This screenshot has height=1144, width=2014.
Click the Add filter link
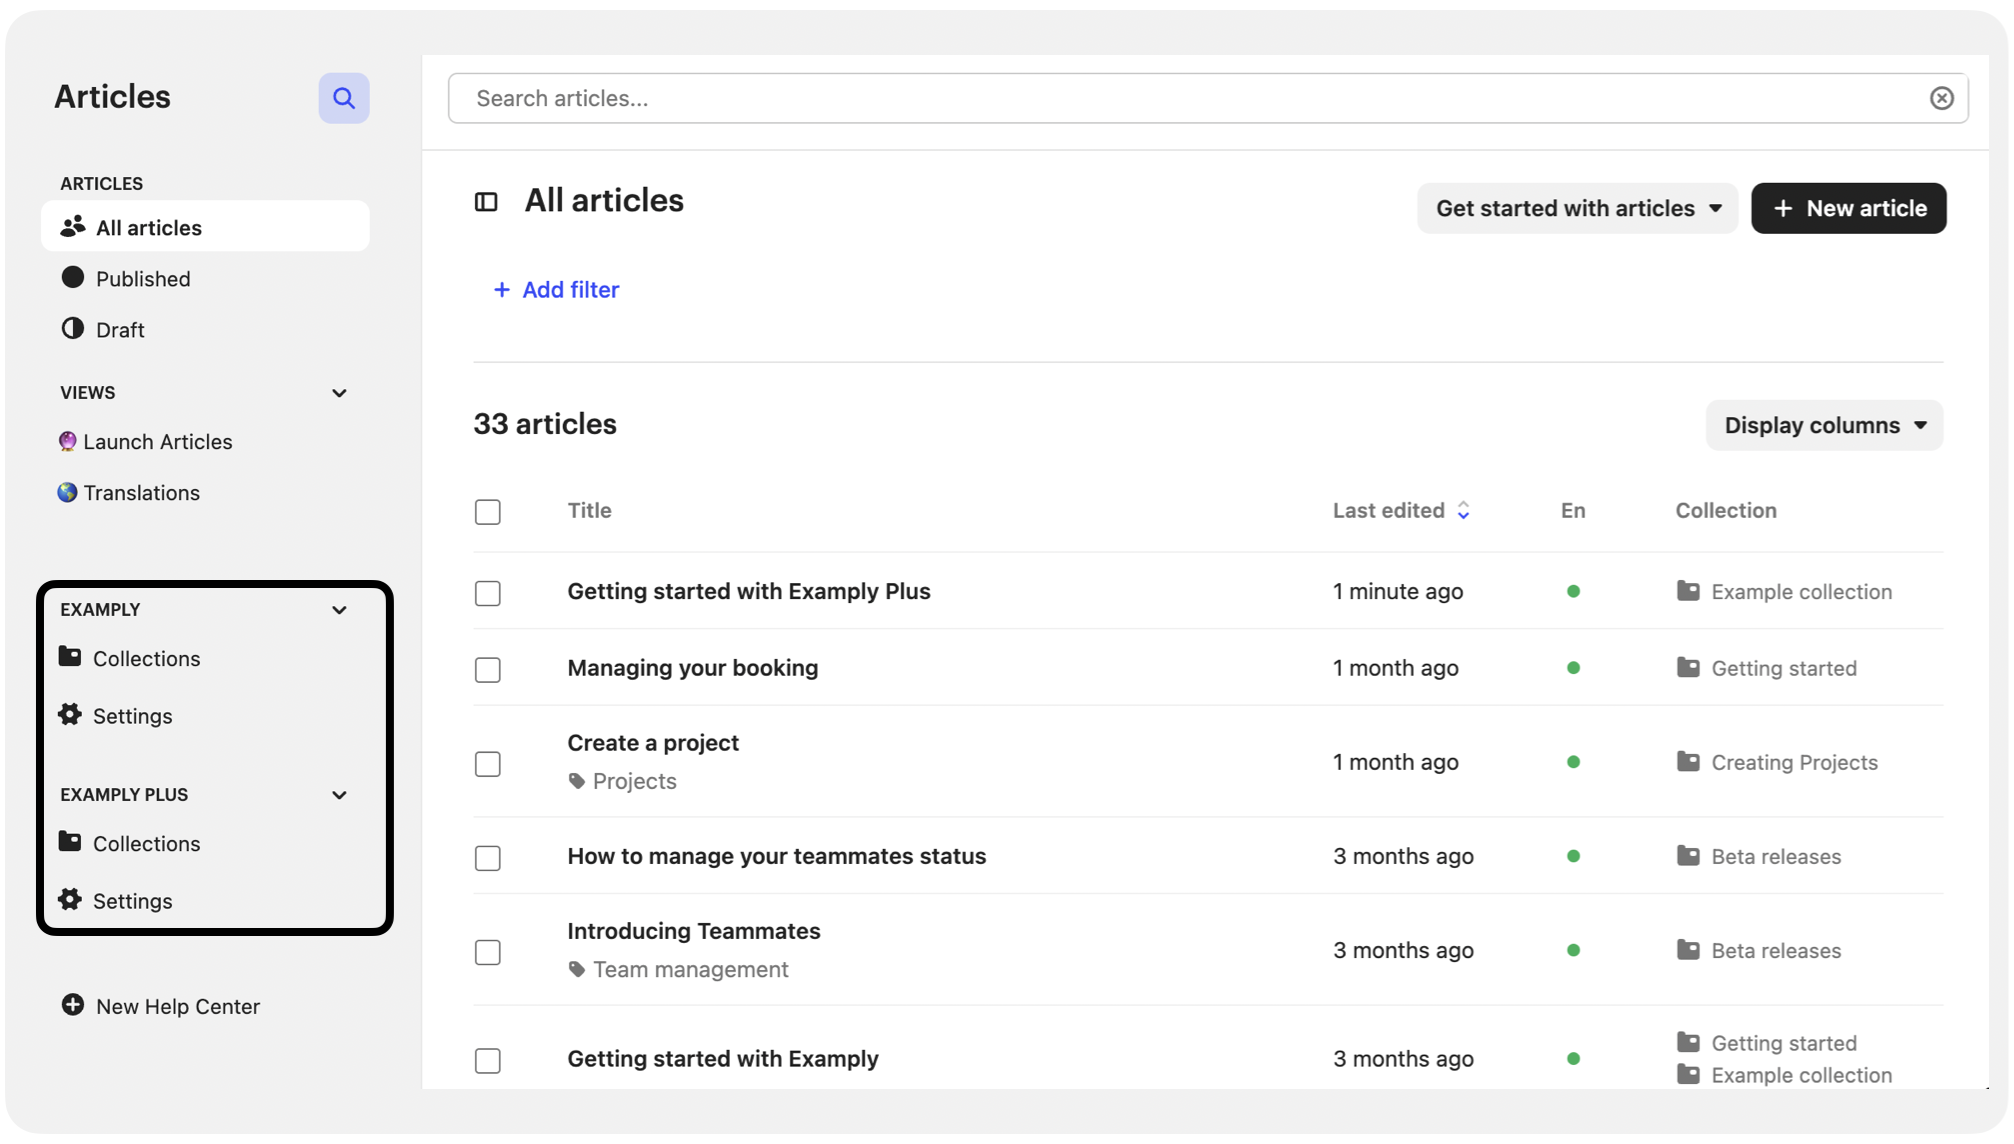click(556, 289)
